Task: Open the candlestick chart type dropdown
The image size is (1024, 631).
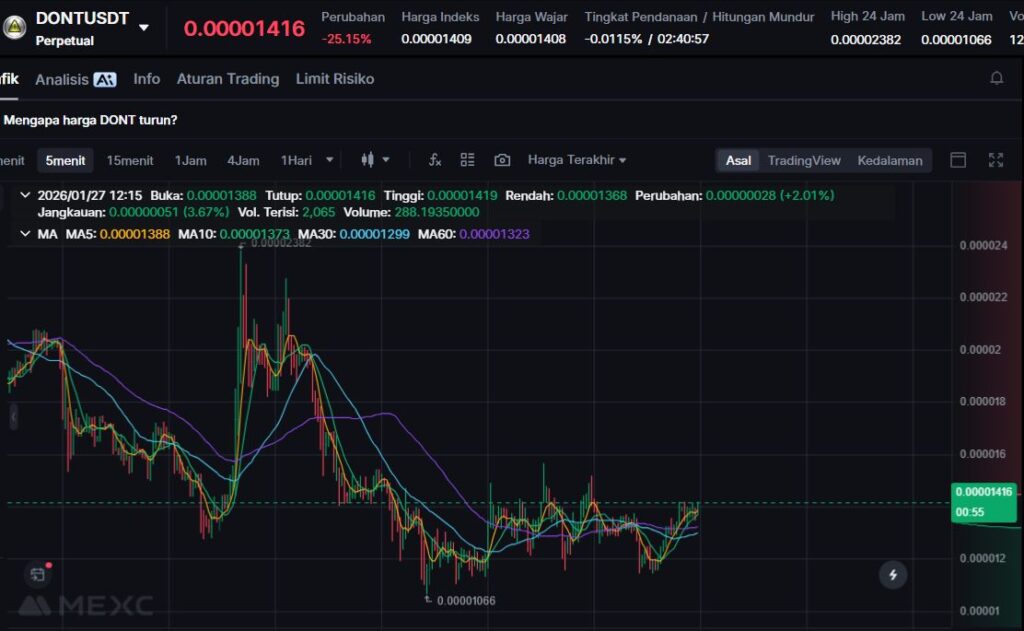Action: (375, 160)
